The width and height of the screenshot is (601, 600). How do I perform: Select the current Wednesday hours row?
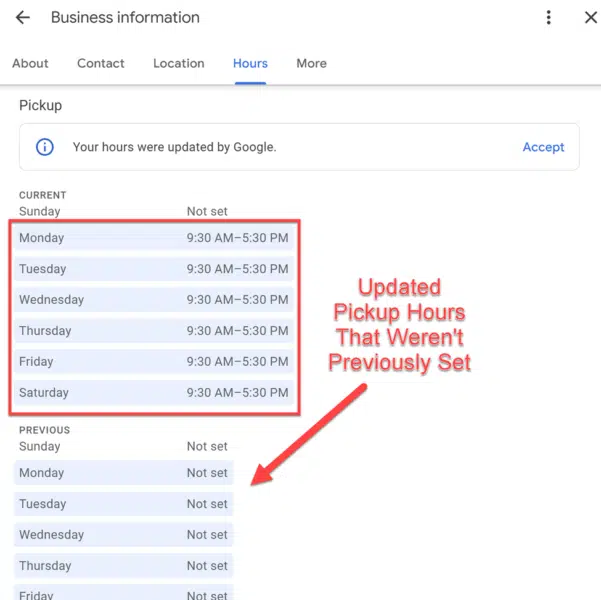(x=155, y=300)
